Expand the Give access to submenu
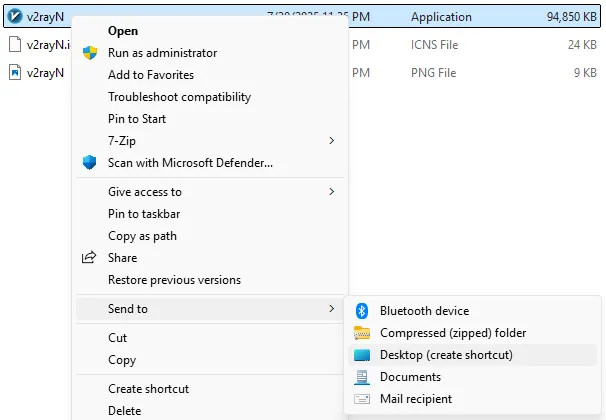606x420 pixels. pos(332,192)
